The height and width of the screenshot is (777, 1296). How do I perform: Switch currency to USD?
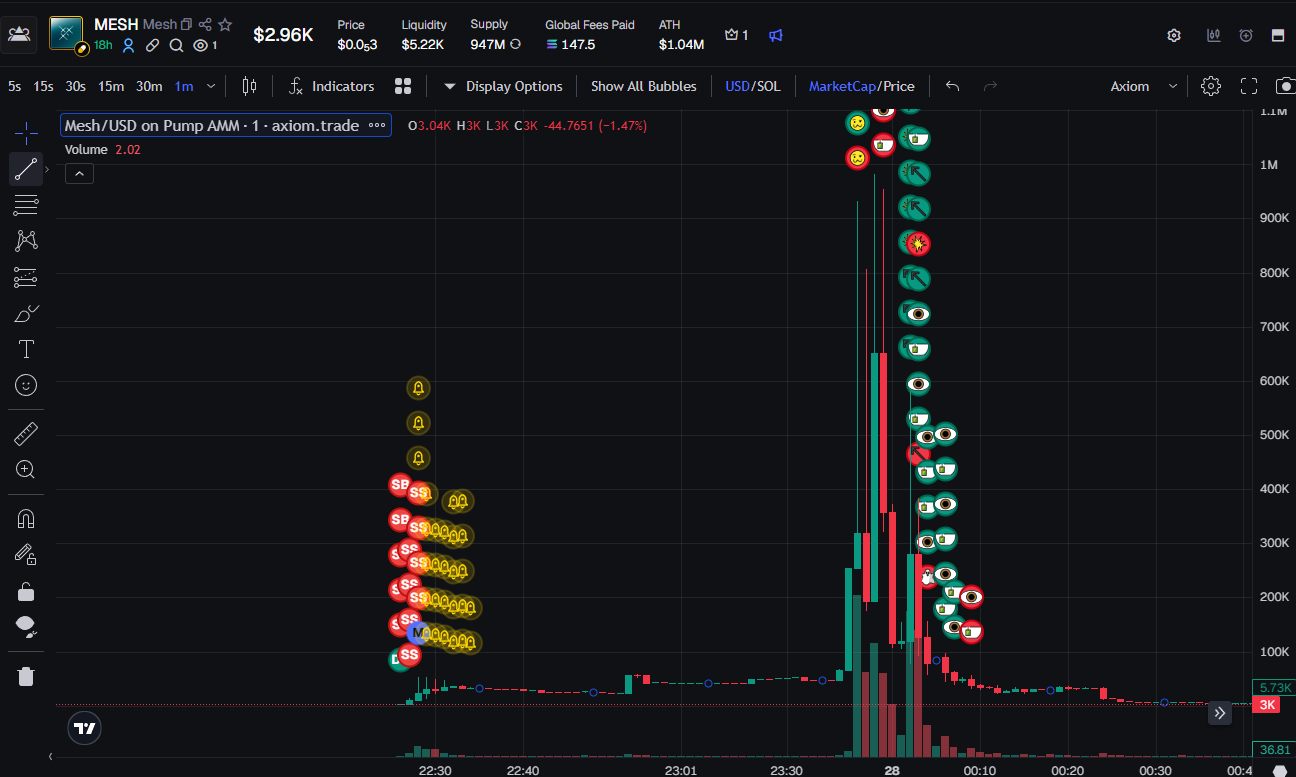coord(737,86)
